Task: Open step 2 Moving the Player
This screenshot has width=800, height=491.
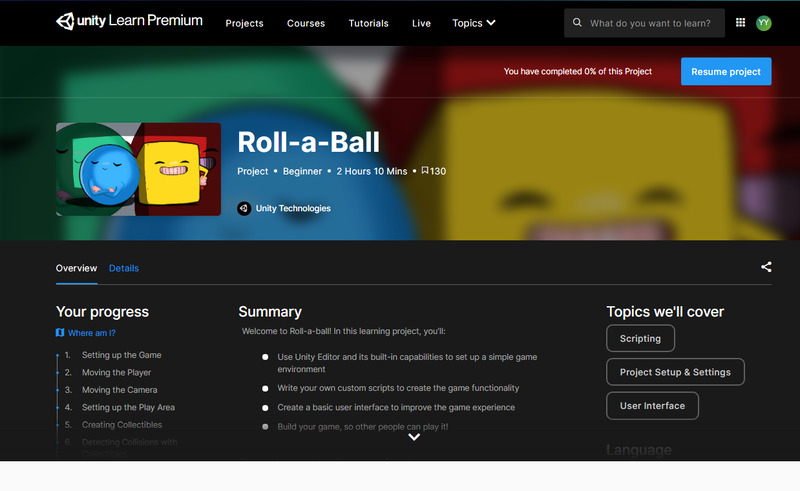Action: pyautogui.click(x=116, y=373)
